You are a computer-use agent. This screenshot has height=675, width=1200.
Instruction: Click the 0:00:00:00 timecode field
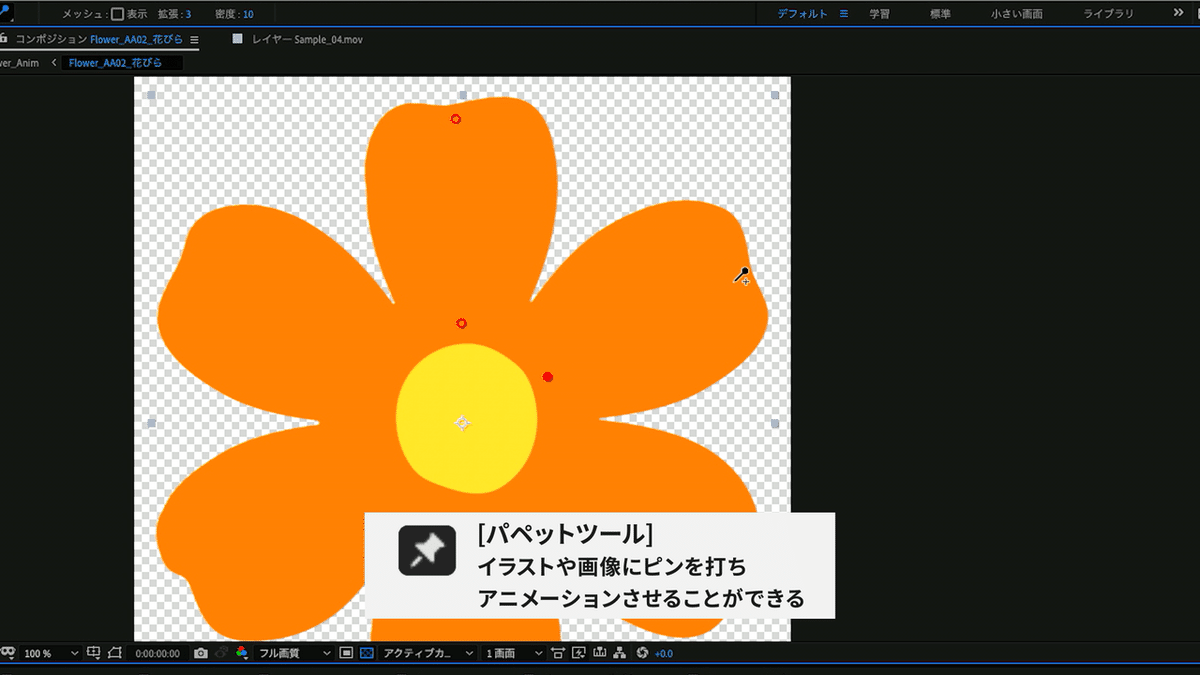point(158,653)
